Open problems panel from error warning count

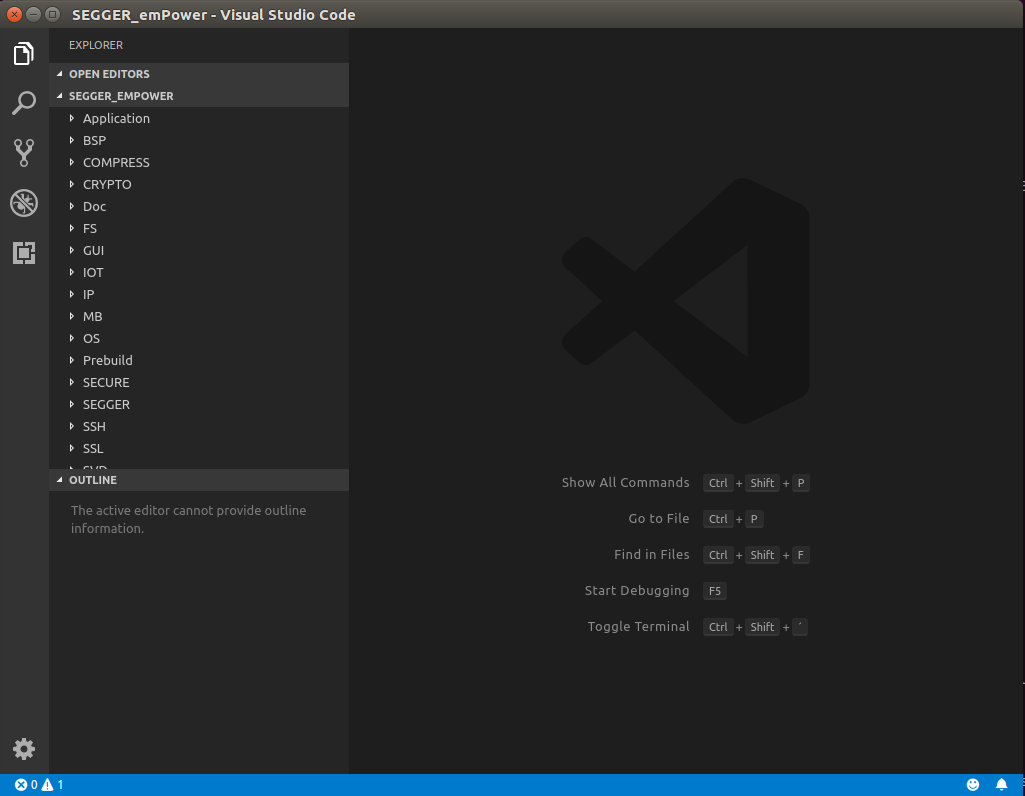click(x=39, y=785)
